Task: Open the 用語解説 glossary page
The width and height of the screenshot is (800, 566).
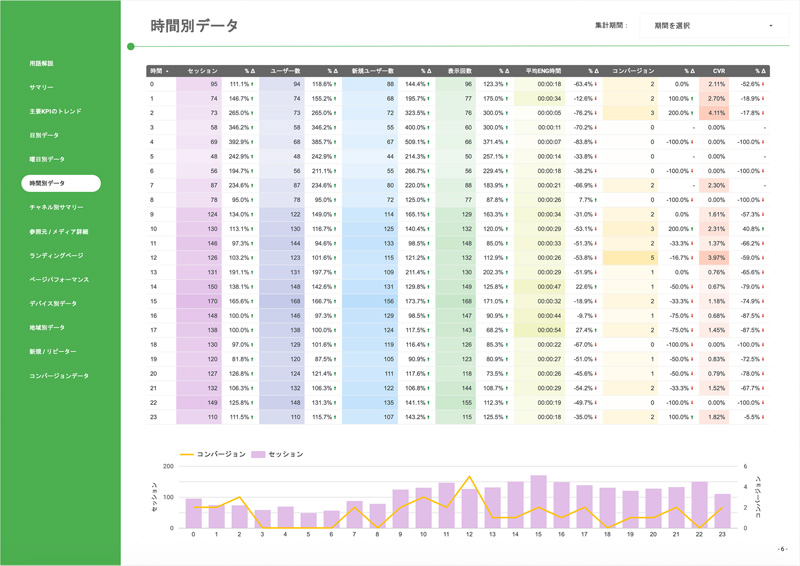Action: [x=42, y=64]
